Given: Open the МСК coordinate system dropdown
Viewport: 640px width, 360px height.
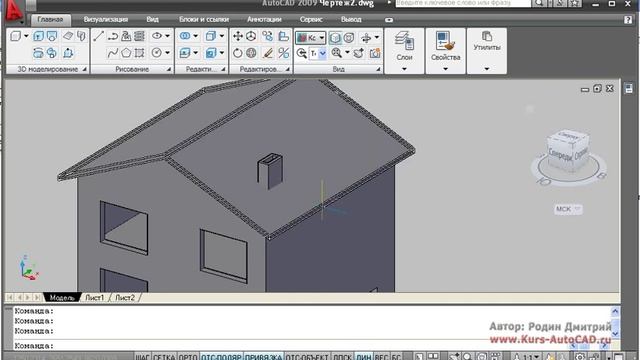Looking at the screenshot, I should (x=568, y=209).
